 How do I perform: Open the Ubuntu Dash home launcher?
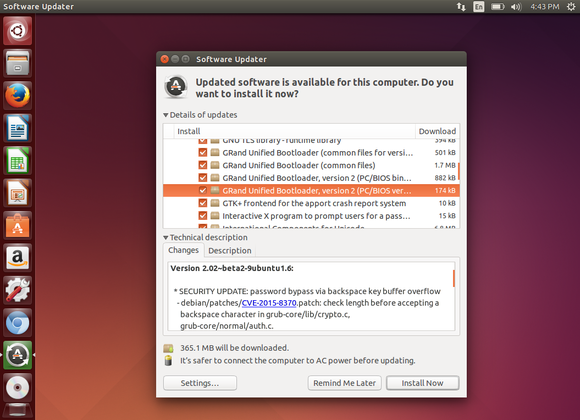pos(17,31)
